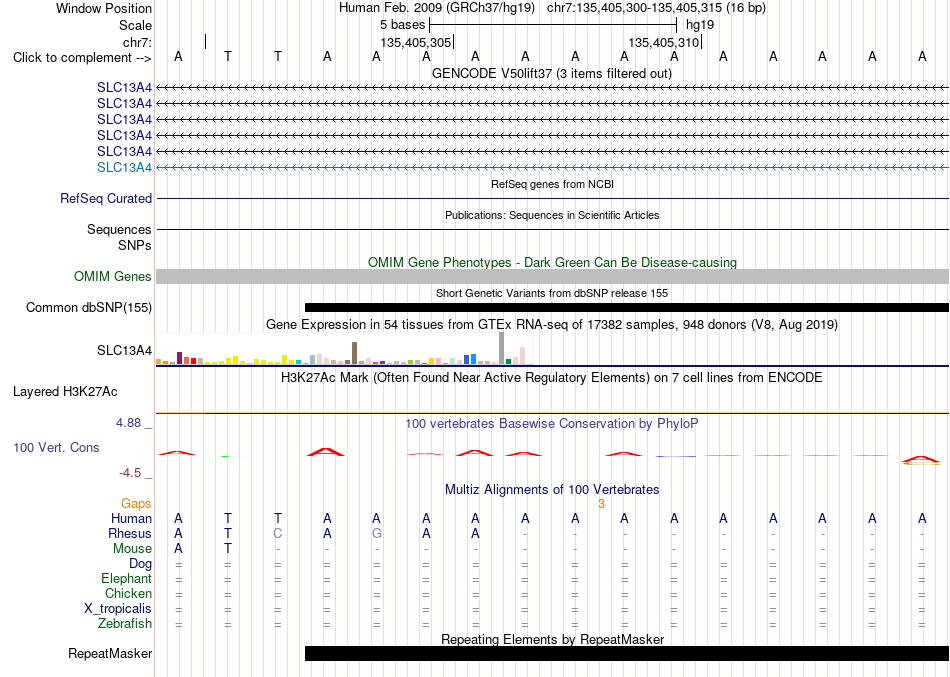Viewport: 950px width, 677px height.
Task: Click the tall gray bar in GTEx chart
Action: pyautogui.click(x=502, y=349)
